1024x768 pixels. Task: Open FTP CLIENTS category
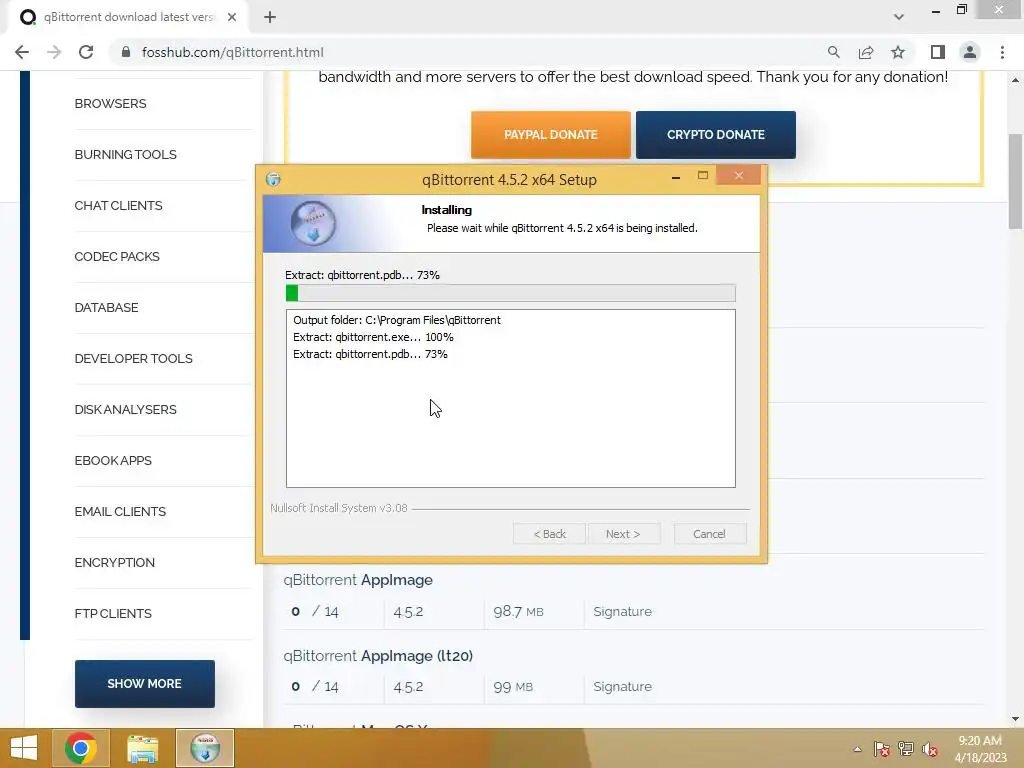pos(113,613)
